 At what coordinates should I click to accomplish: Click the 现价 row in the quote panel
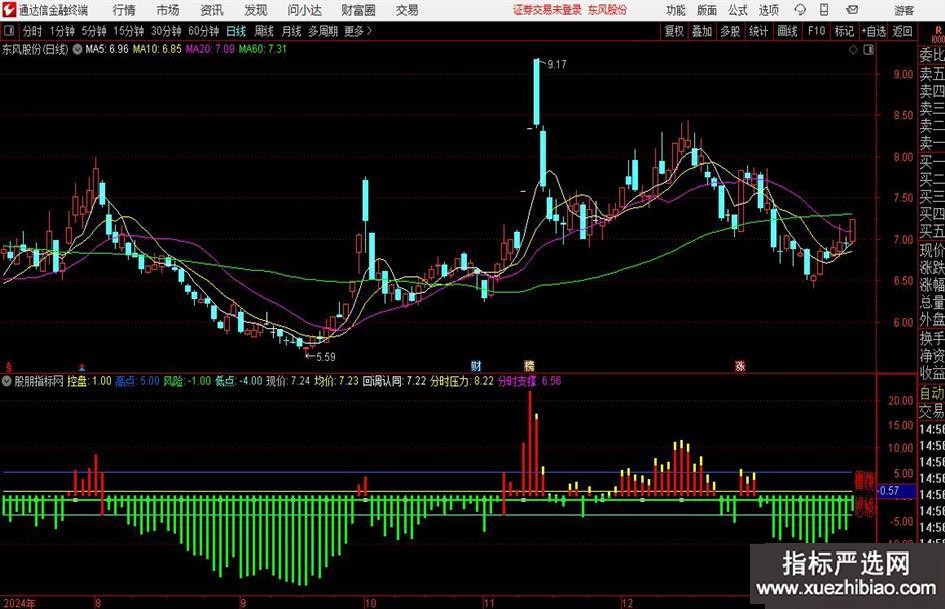(x=932, y=250)
